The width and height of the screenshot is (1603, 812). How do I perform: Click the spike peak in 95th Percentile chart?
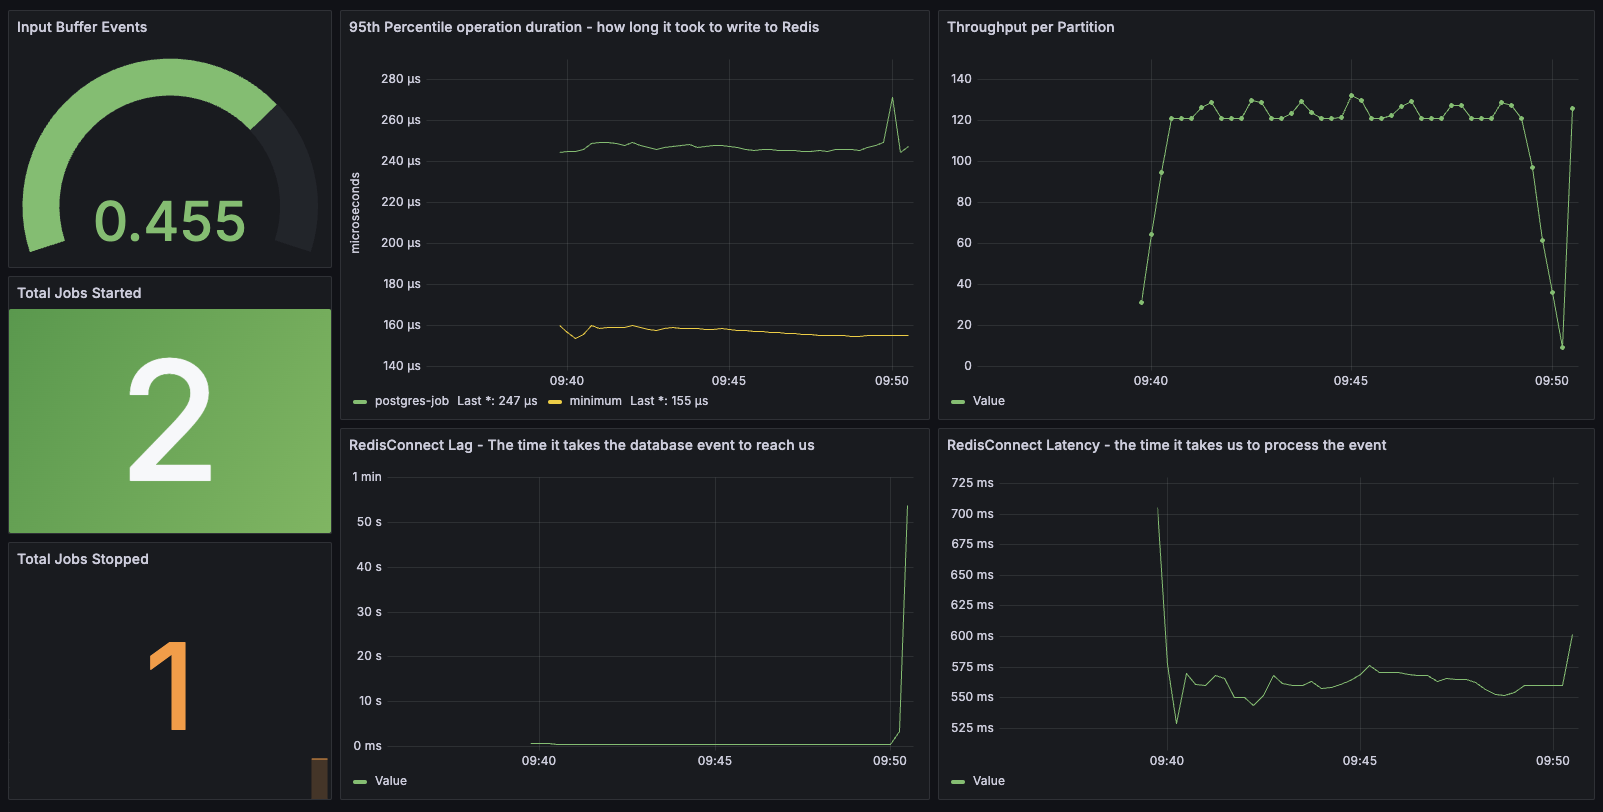point(892,98)
